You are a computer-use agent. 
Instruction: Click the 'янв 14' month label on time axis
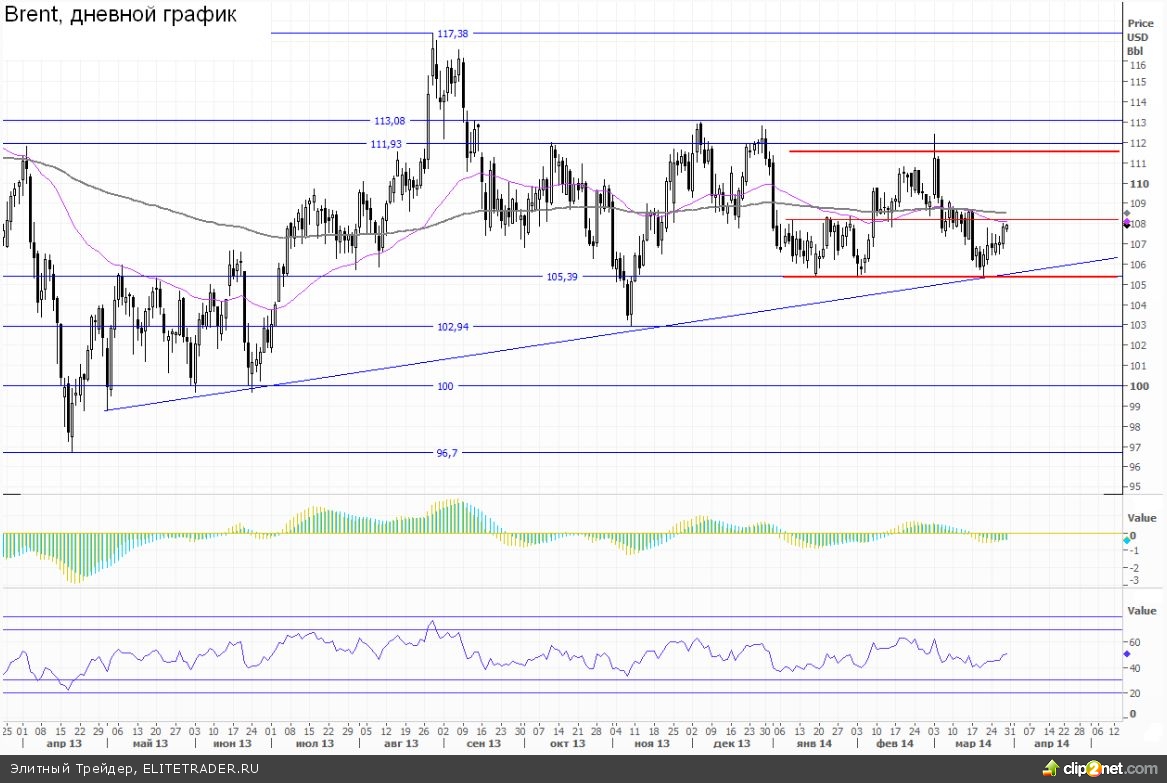[813, 744]
